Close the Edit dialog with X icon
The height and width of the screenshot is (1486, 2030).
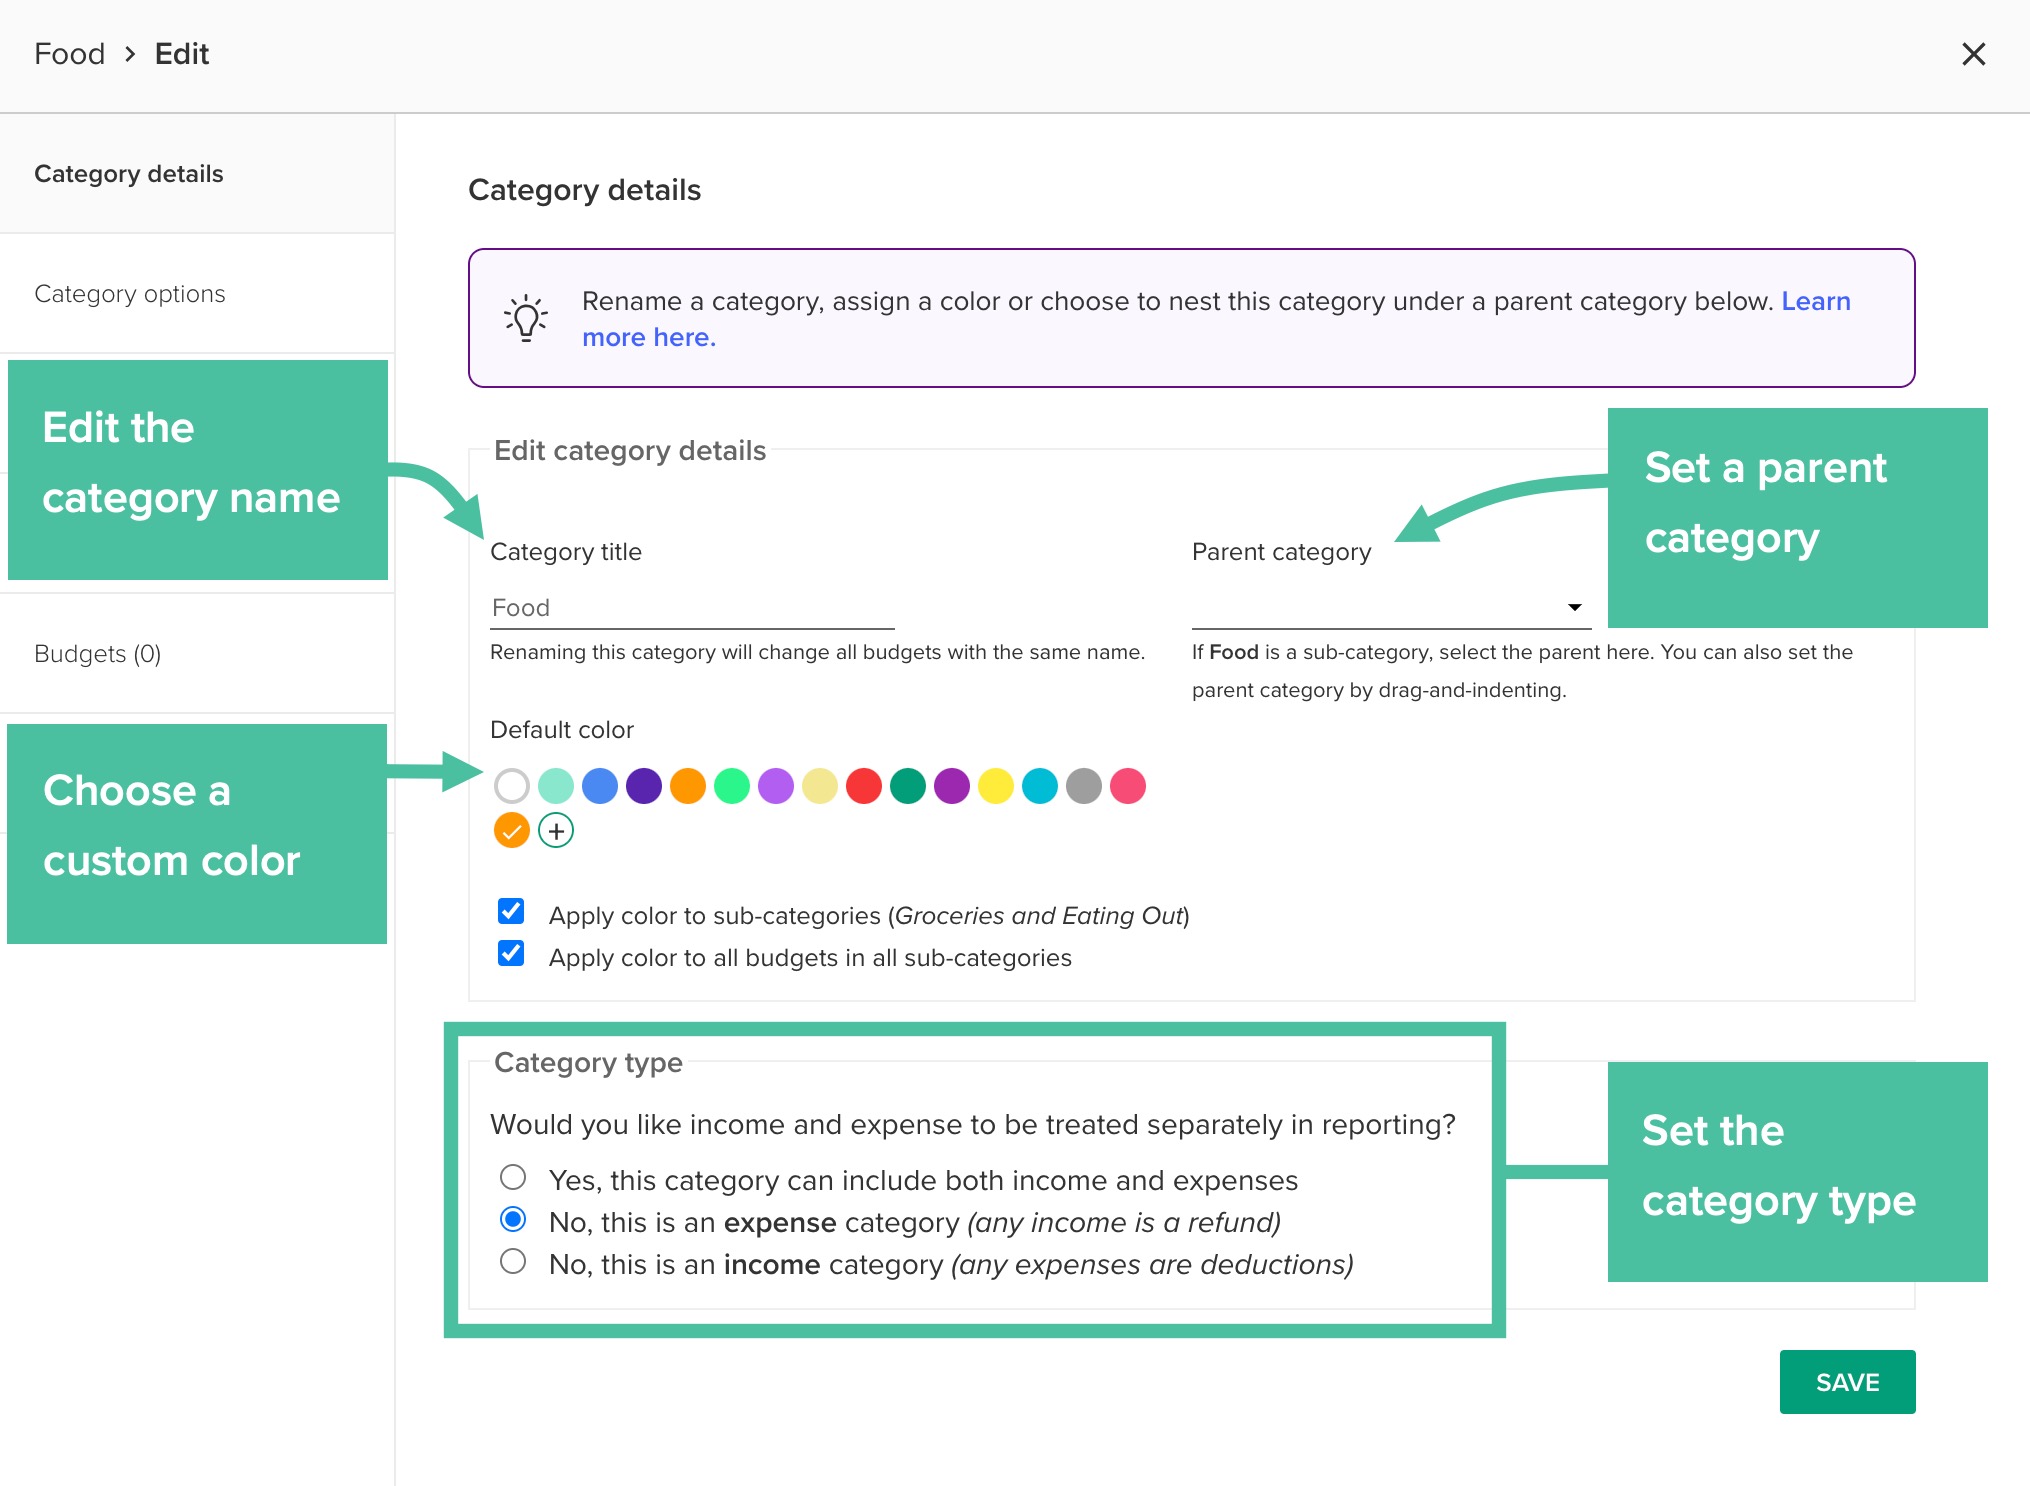pos(1973,54)
